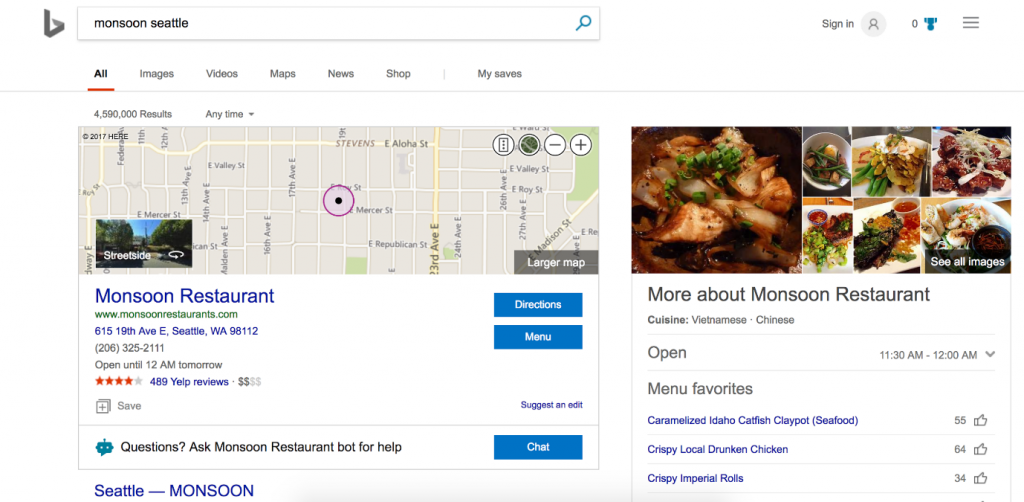Image resolution: width=1024 pixels, height=502 pixels.
Task: Click the Suggest an edit link
Action: [551, 405]
